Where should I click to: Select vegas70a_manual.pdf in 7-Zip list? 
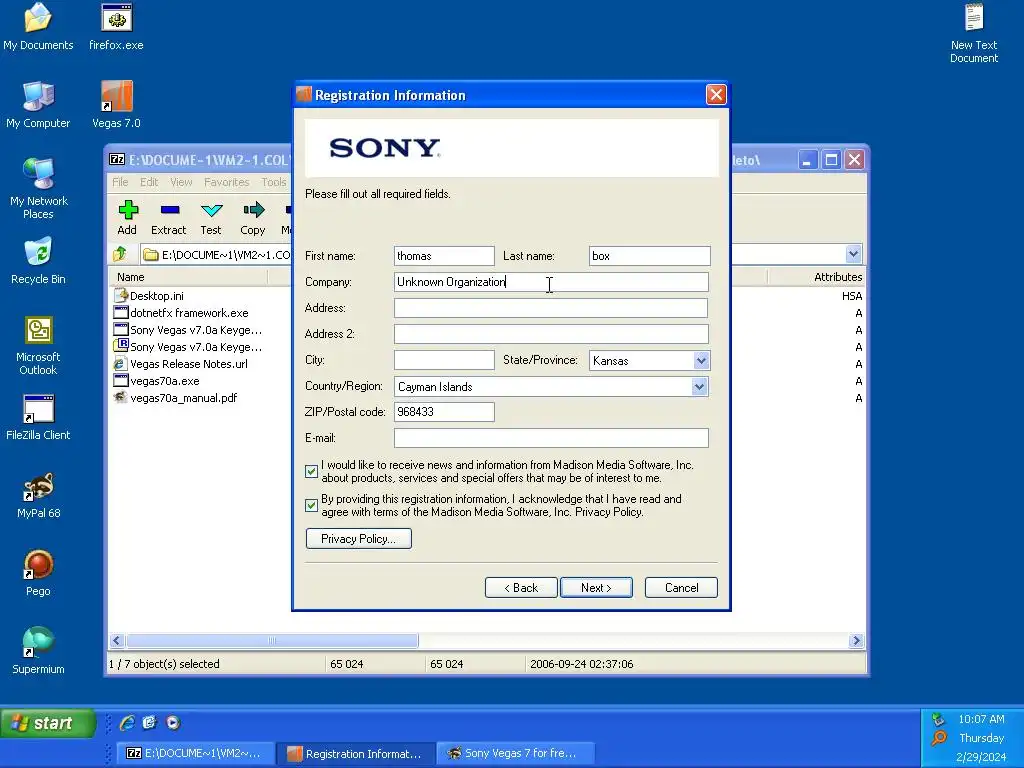point(176,398)
